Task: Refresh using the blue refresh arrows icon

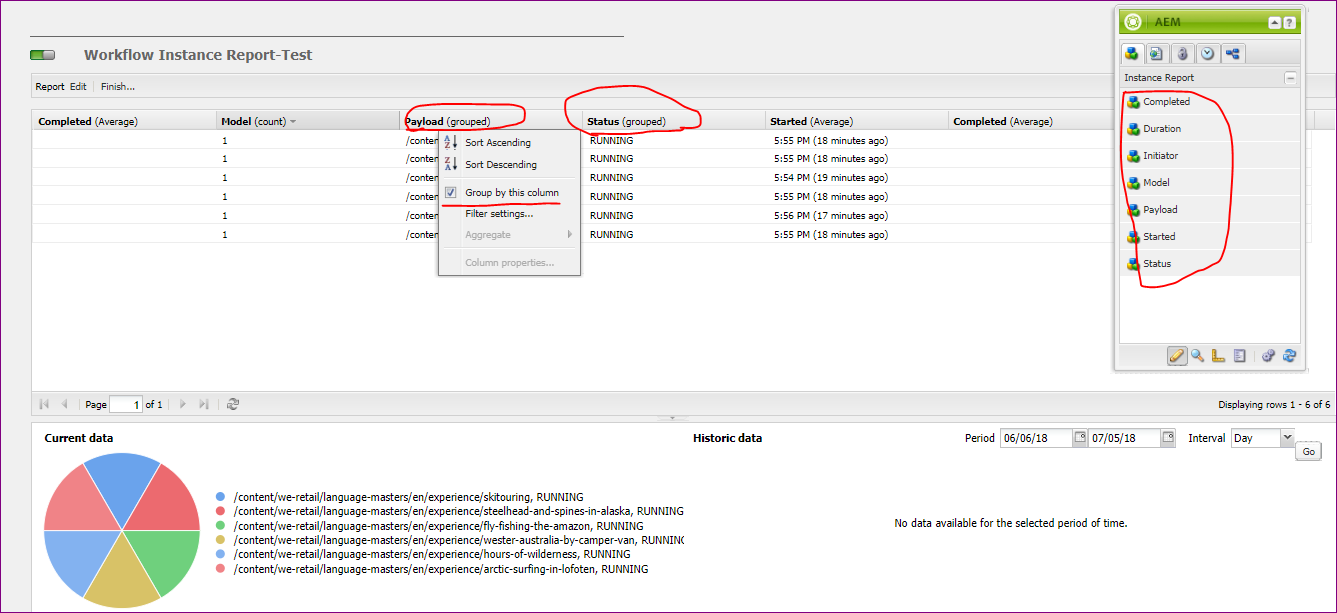Action: point(1289,355)
